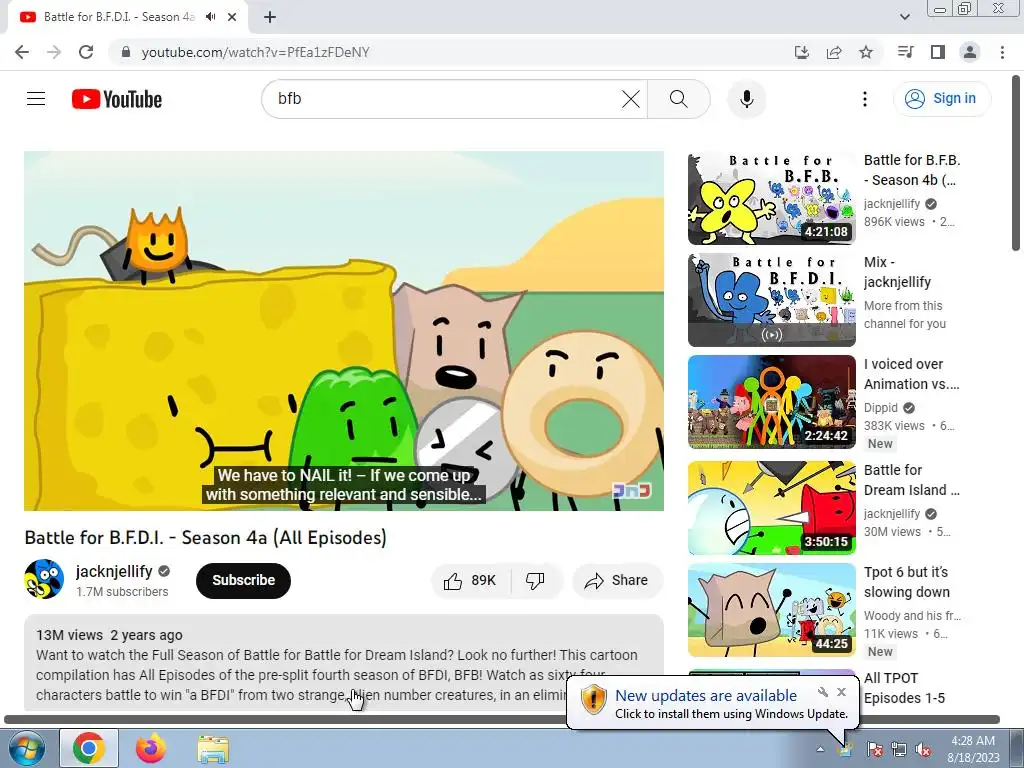Show hidden tray icons arrow
The width and height of the screenshot is (1024, 768).
[820, 749]
